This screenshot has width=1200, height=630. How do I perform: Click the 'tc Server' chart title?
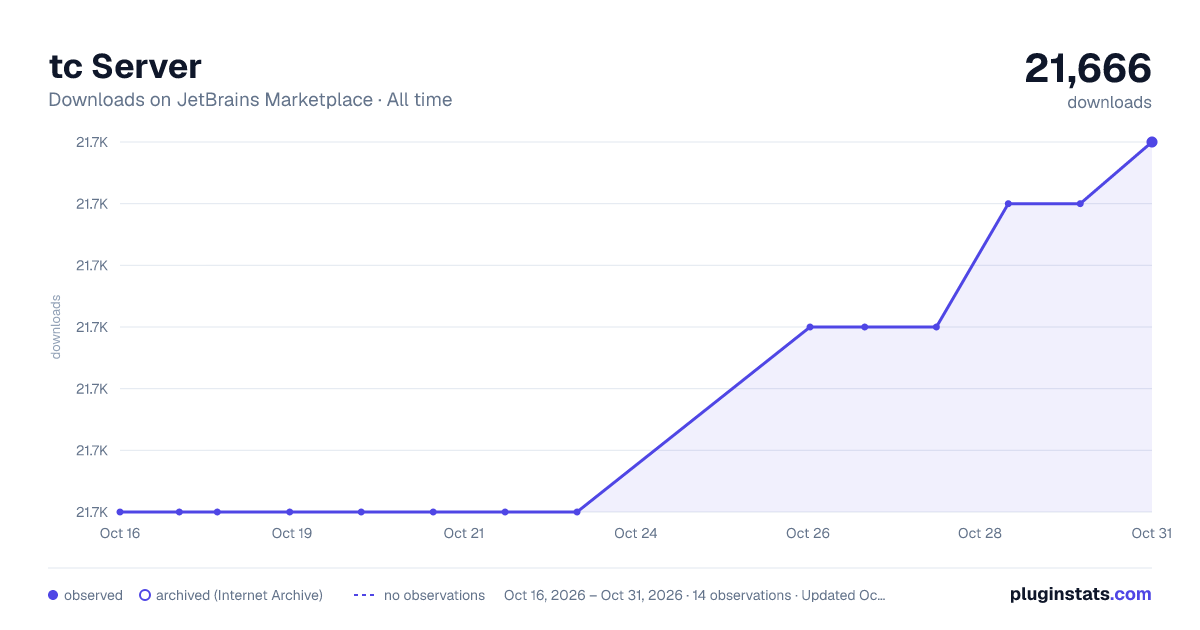[x=125, y=66]
